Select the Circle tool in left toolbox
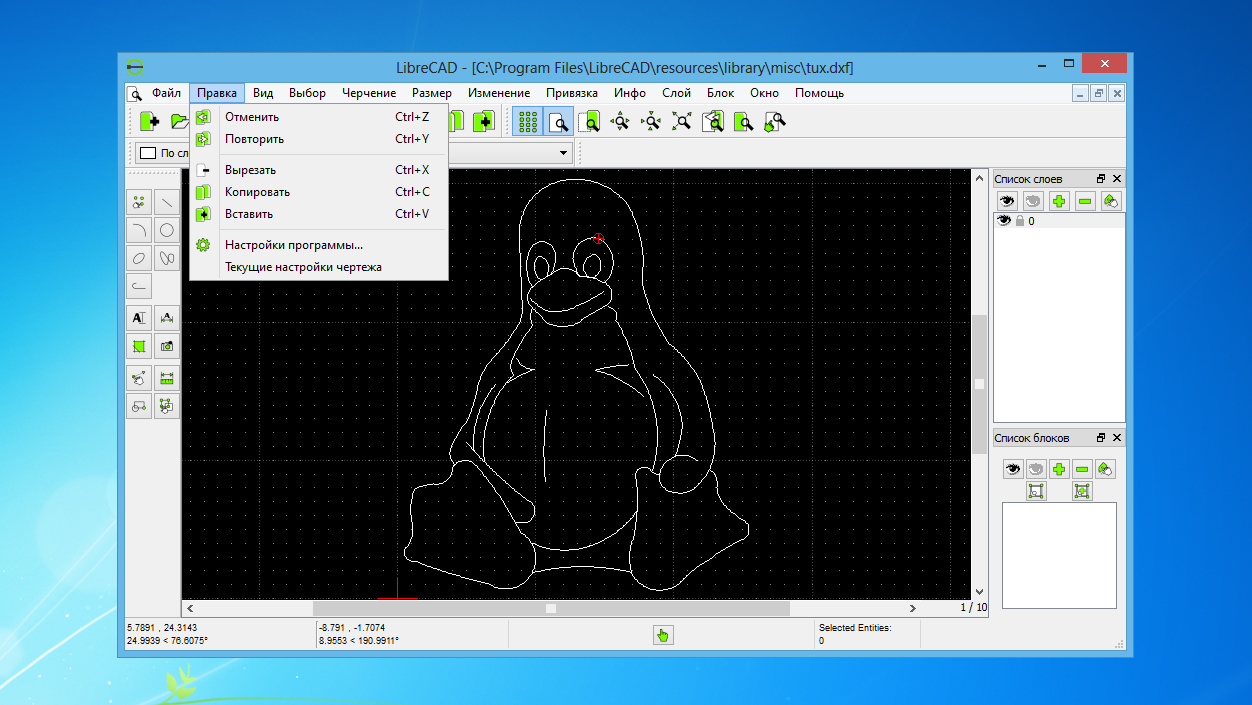The image size is (1252, 705). point(167,230)
